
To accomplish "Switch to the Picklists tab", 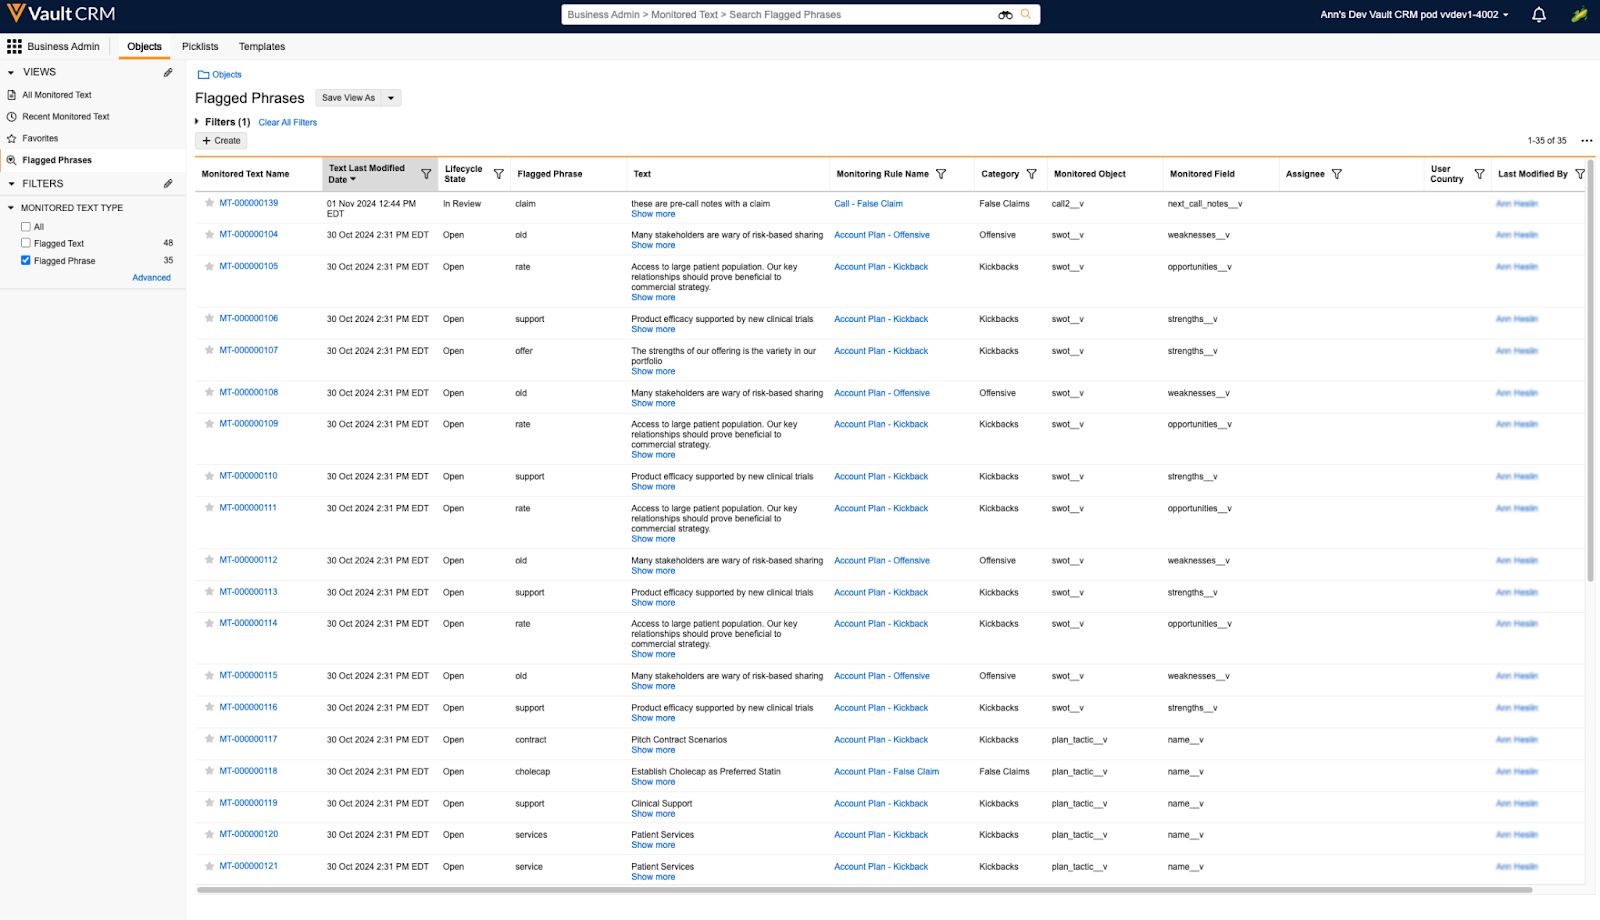I will [x=200, y=47].
